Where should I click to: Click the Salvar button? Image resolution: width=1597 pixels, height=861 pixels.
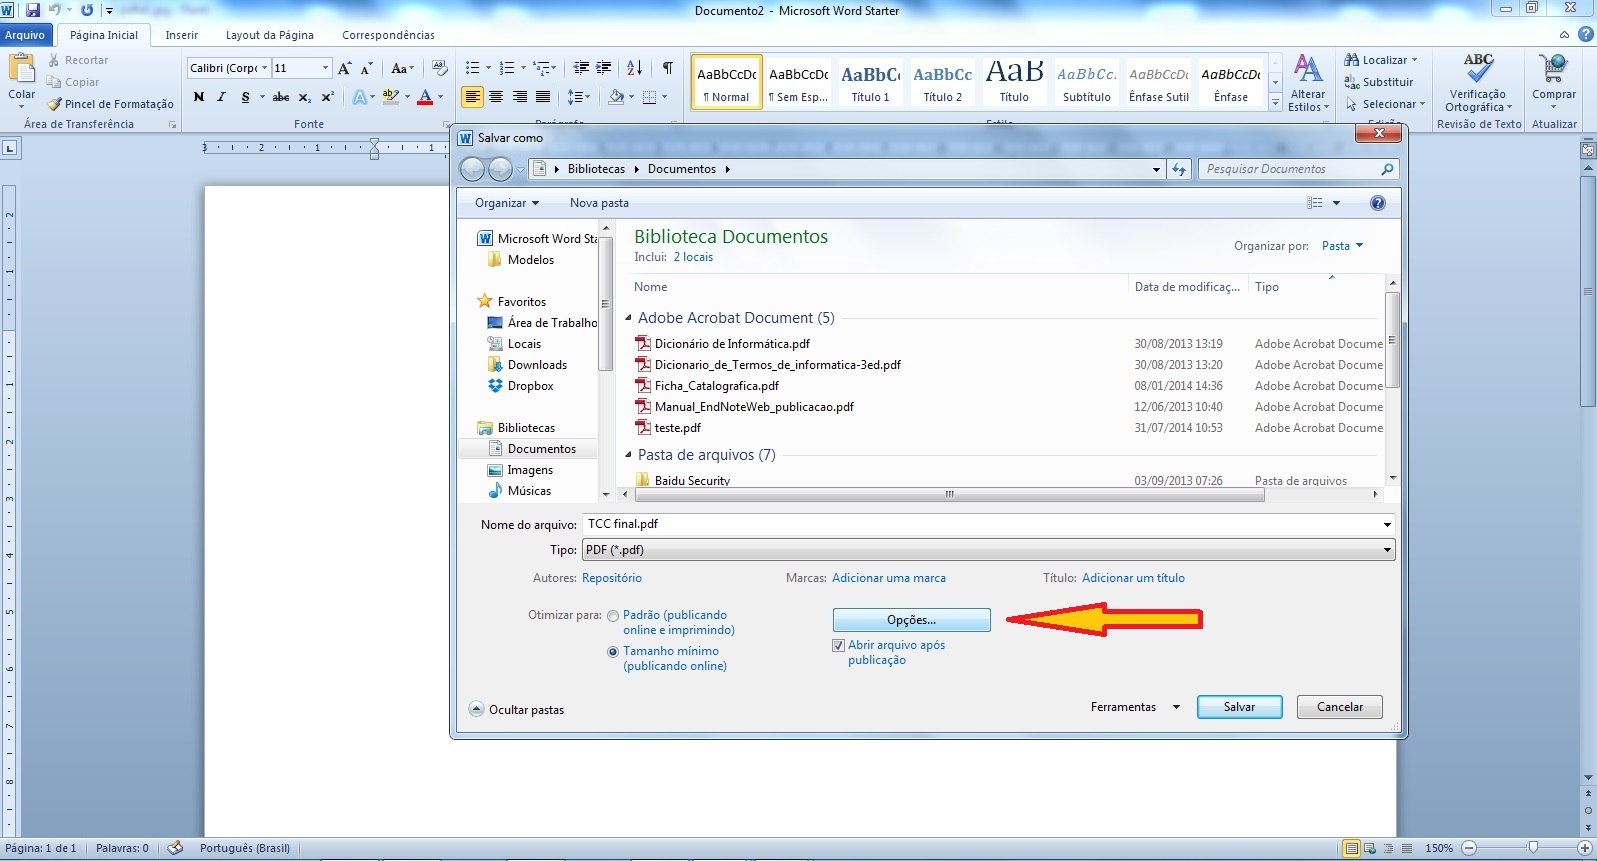1240,707
